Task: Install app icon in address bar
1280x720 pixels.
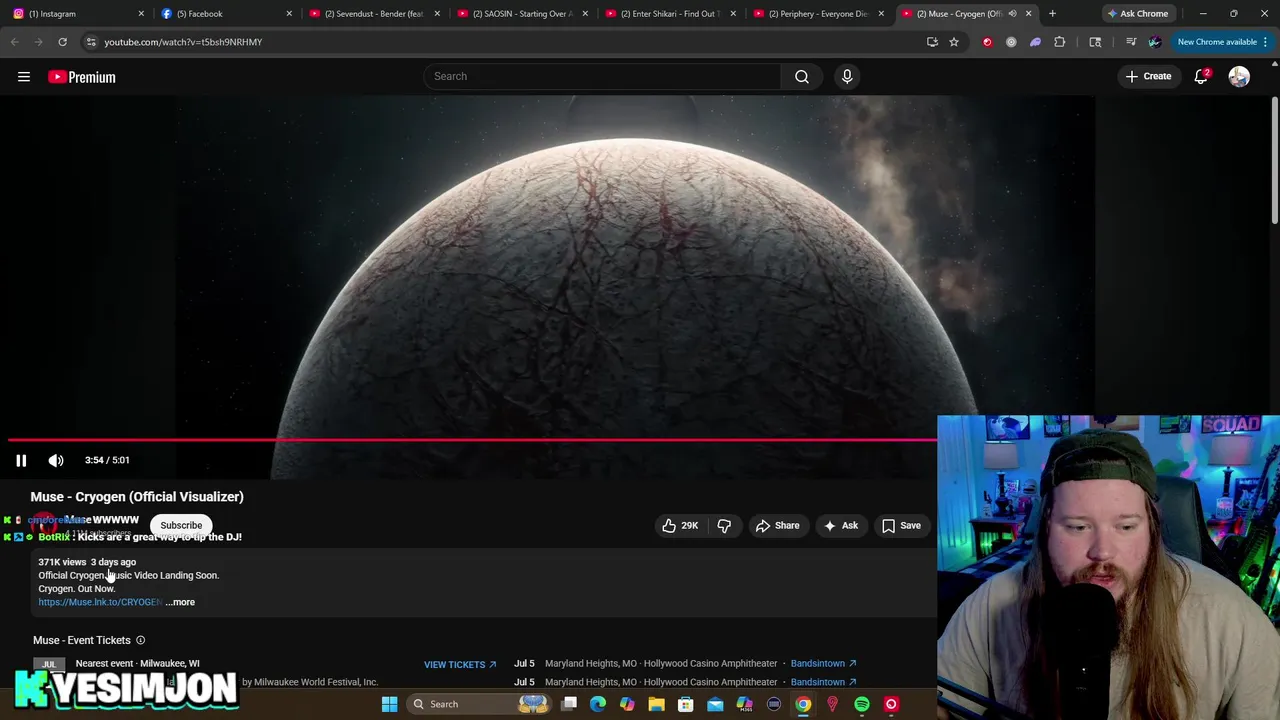Action: tap(932, 42)
